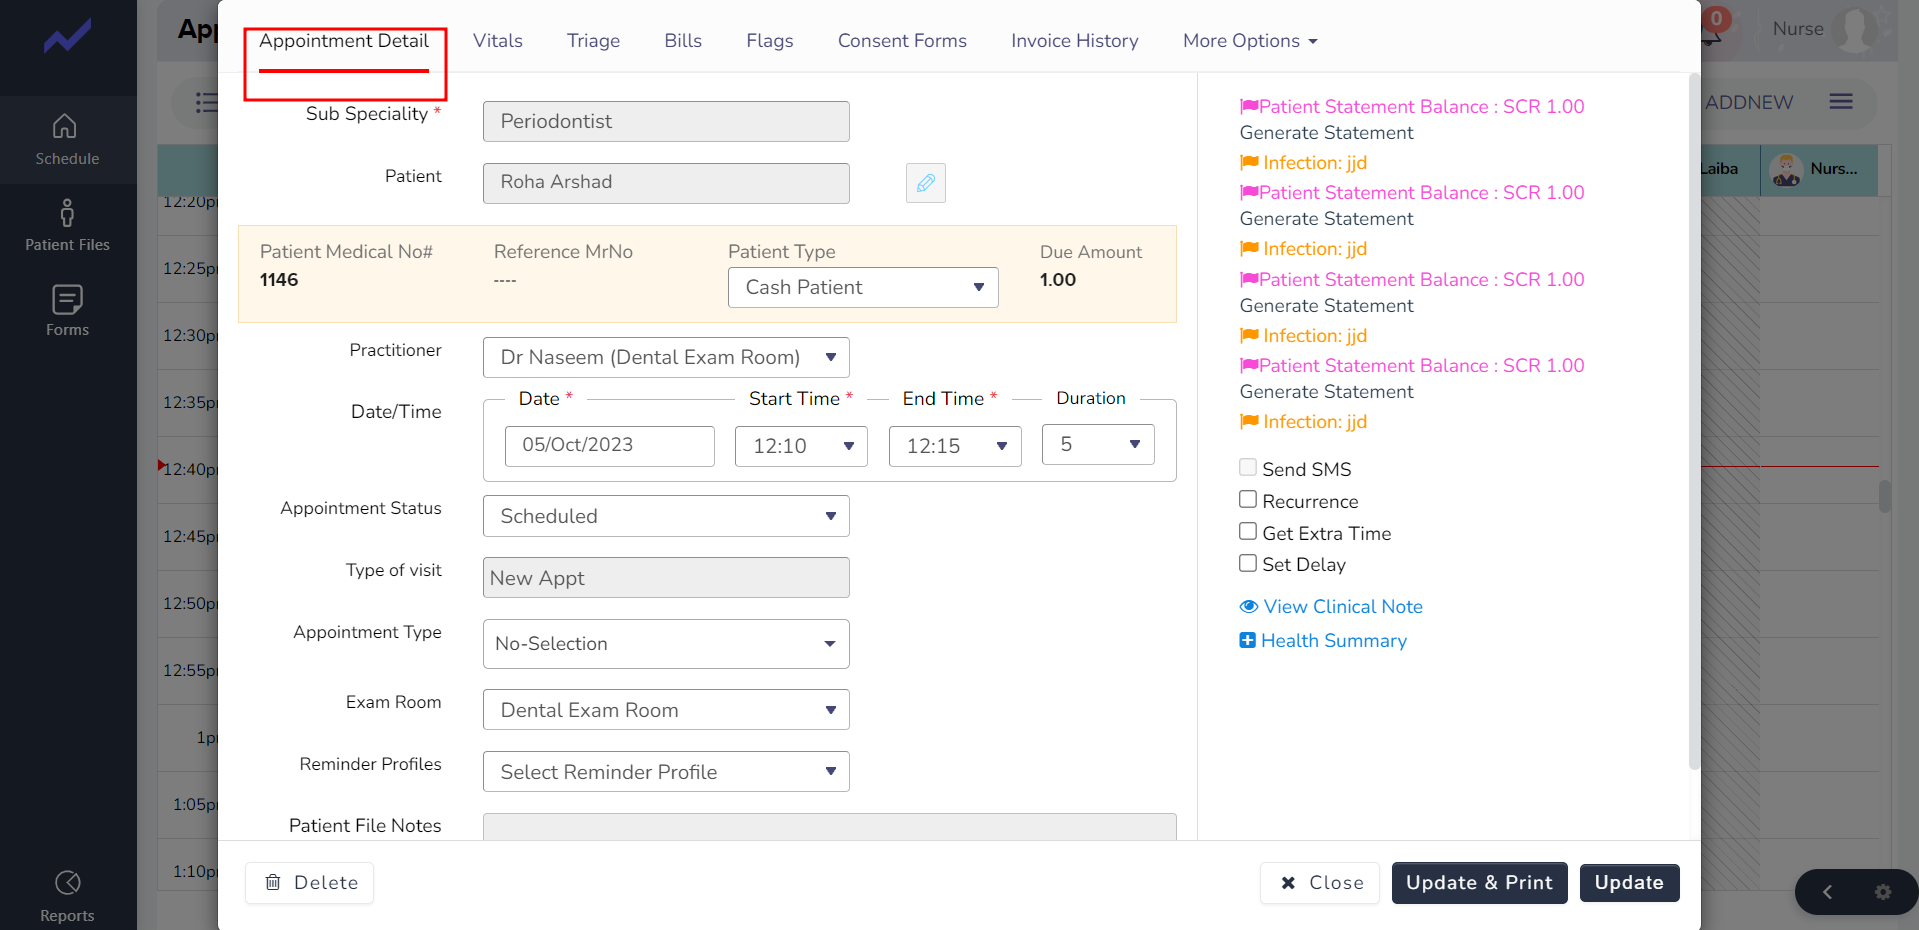The width and height of the screenshot is (1919, 930).
Task: Switch to the Vitals tab
Action: [498, 41]
